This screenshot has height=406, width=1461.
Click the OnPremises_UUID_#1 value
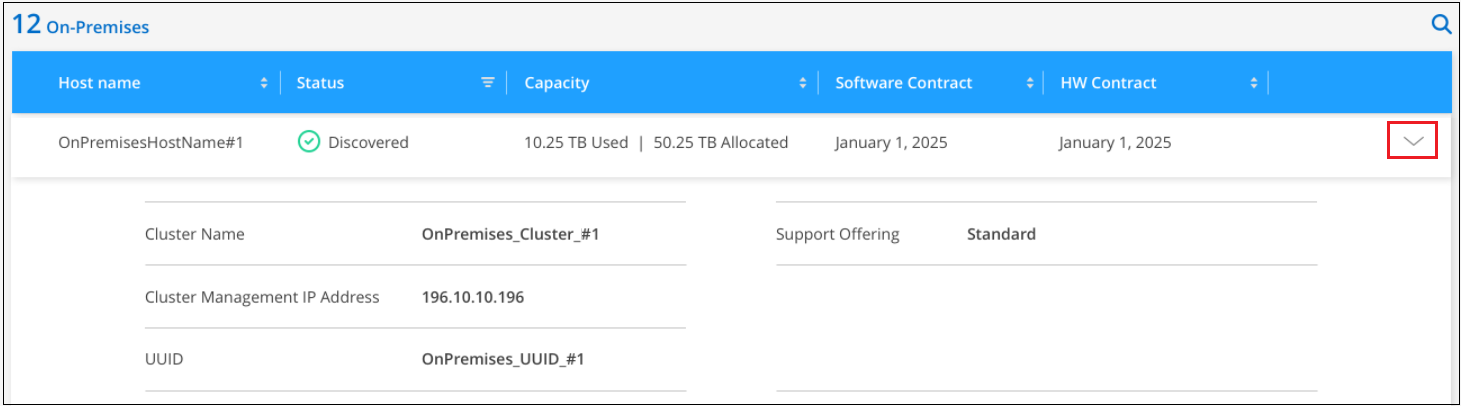pos(502,358)
